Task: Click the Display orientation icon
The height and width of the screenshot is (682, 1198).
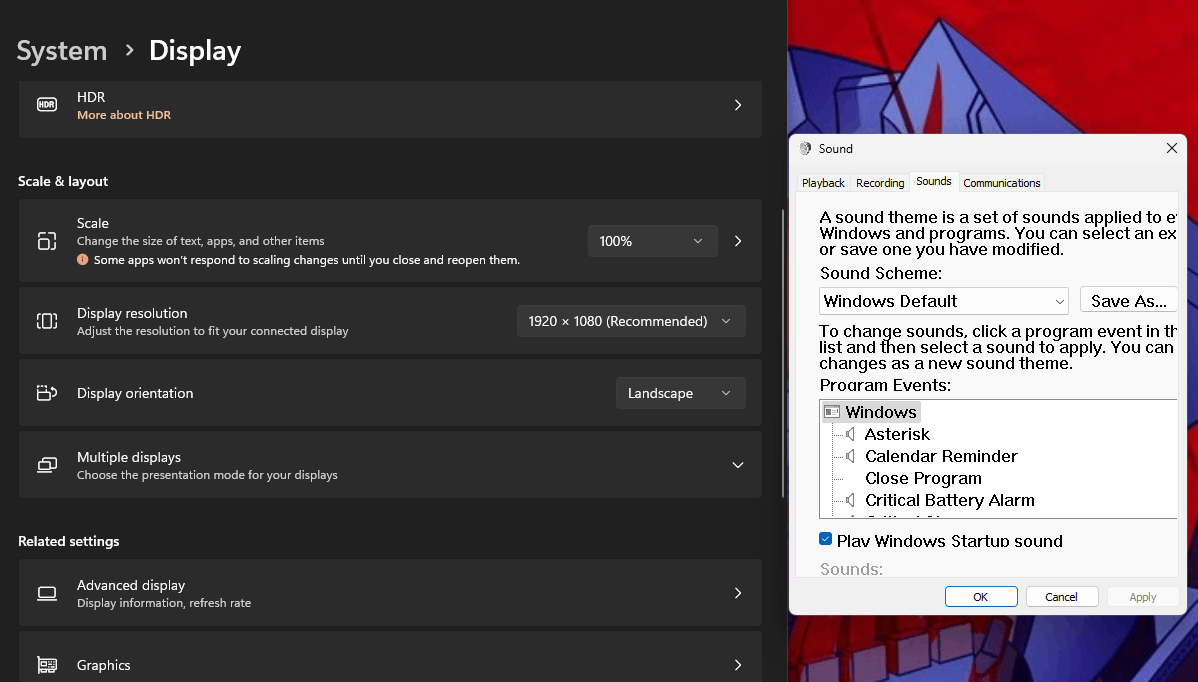Action: pyautogui.click(x=47, y=393)
